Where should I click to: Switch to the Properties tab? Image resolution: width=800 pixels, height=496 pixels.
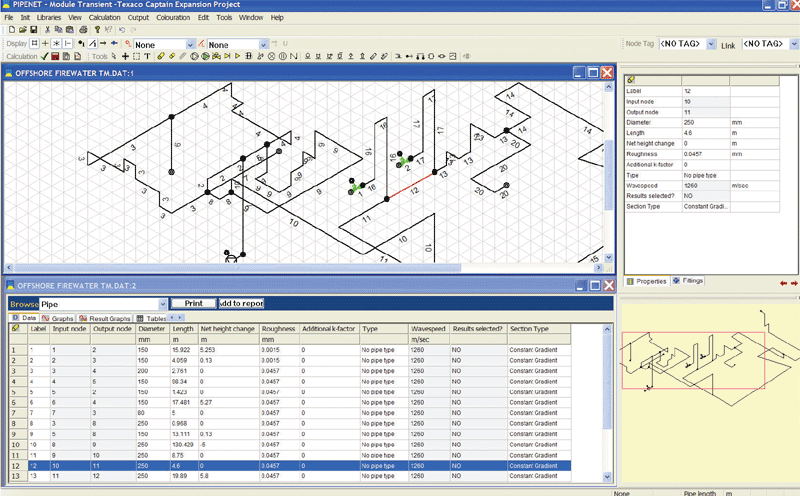point(647,281)
